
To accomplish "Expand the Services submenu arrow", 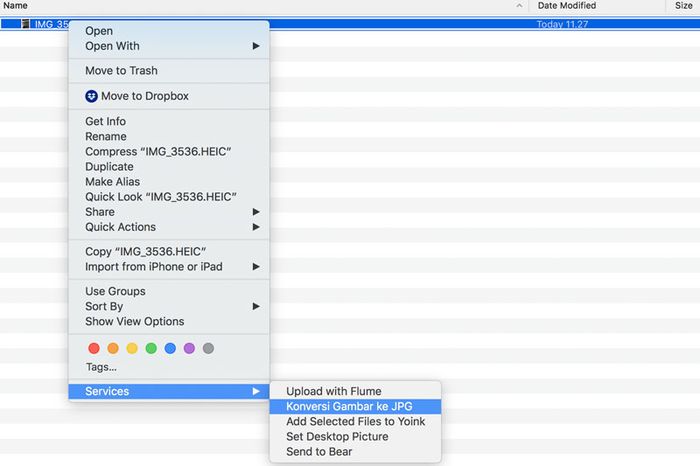I will pos(256,391).
